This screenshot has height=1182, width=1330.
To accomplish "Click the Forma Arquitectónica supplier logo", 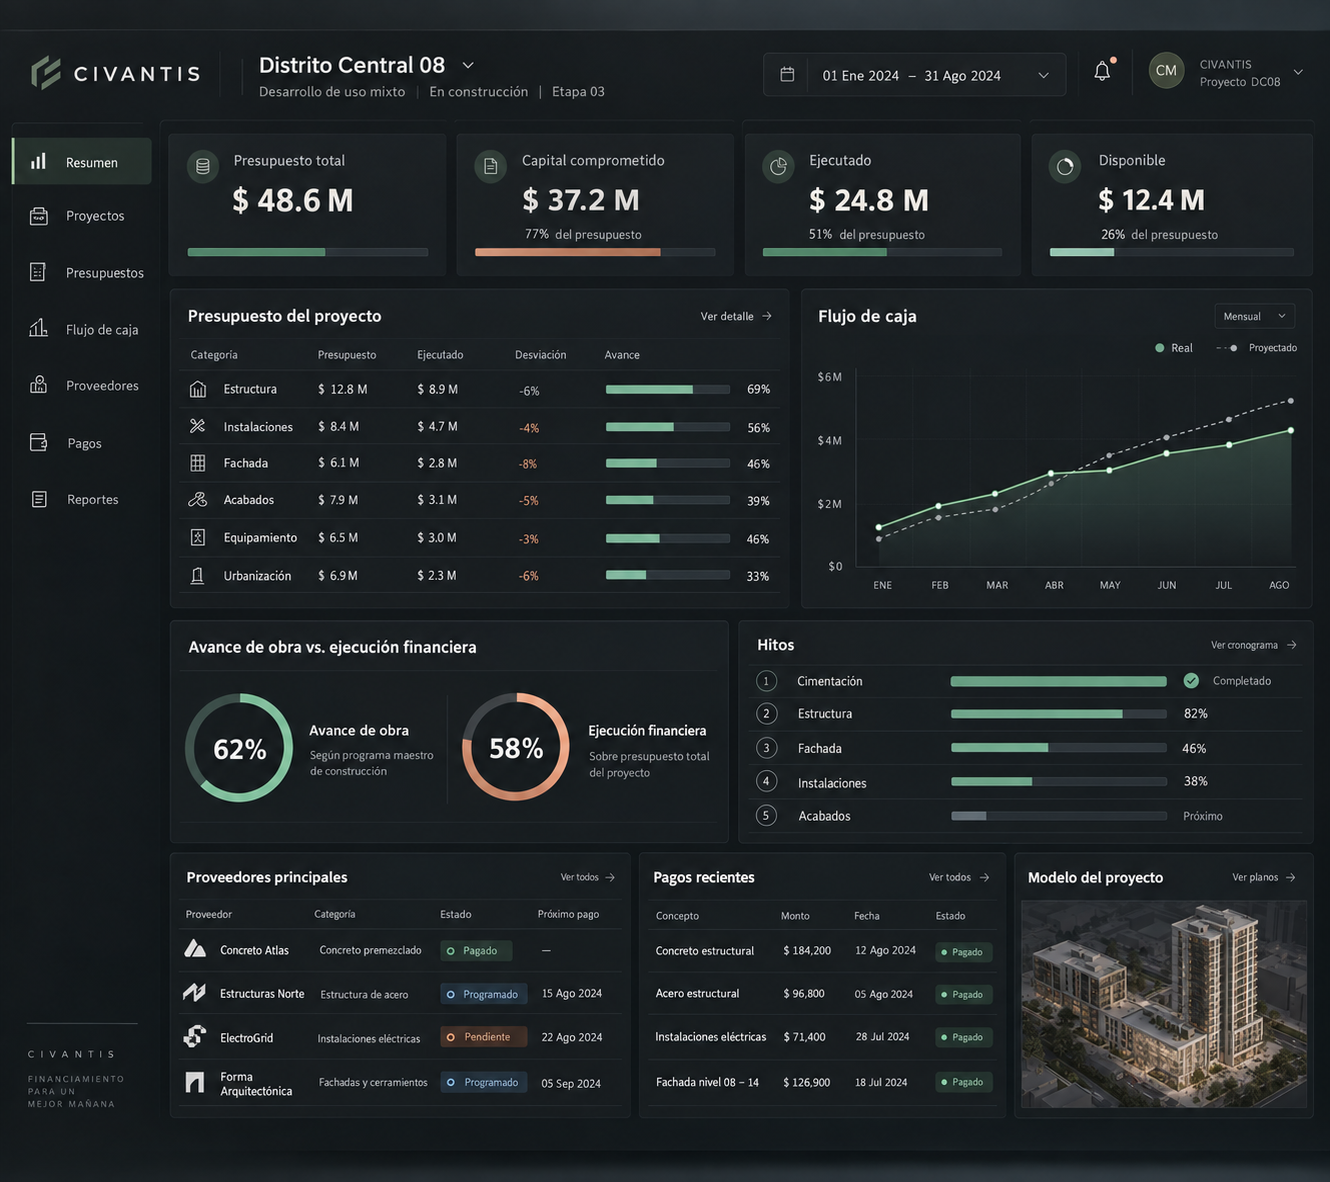I will 195,1082.
